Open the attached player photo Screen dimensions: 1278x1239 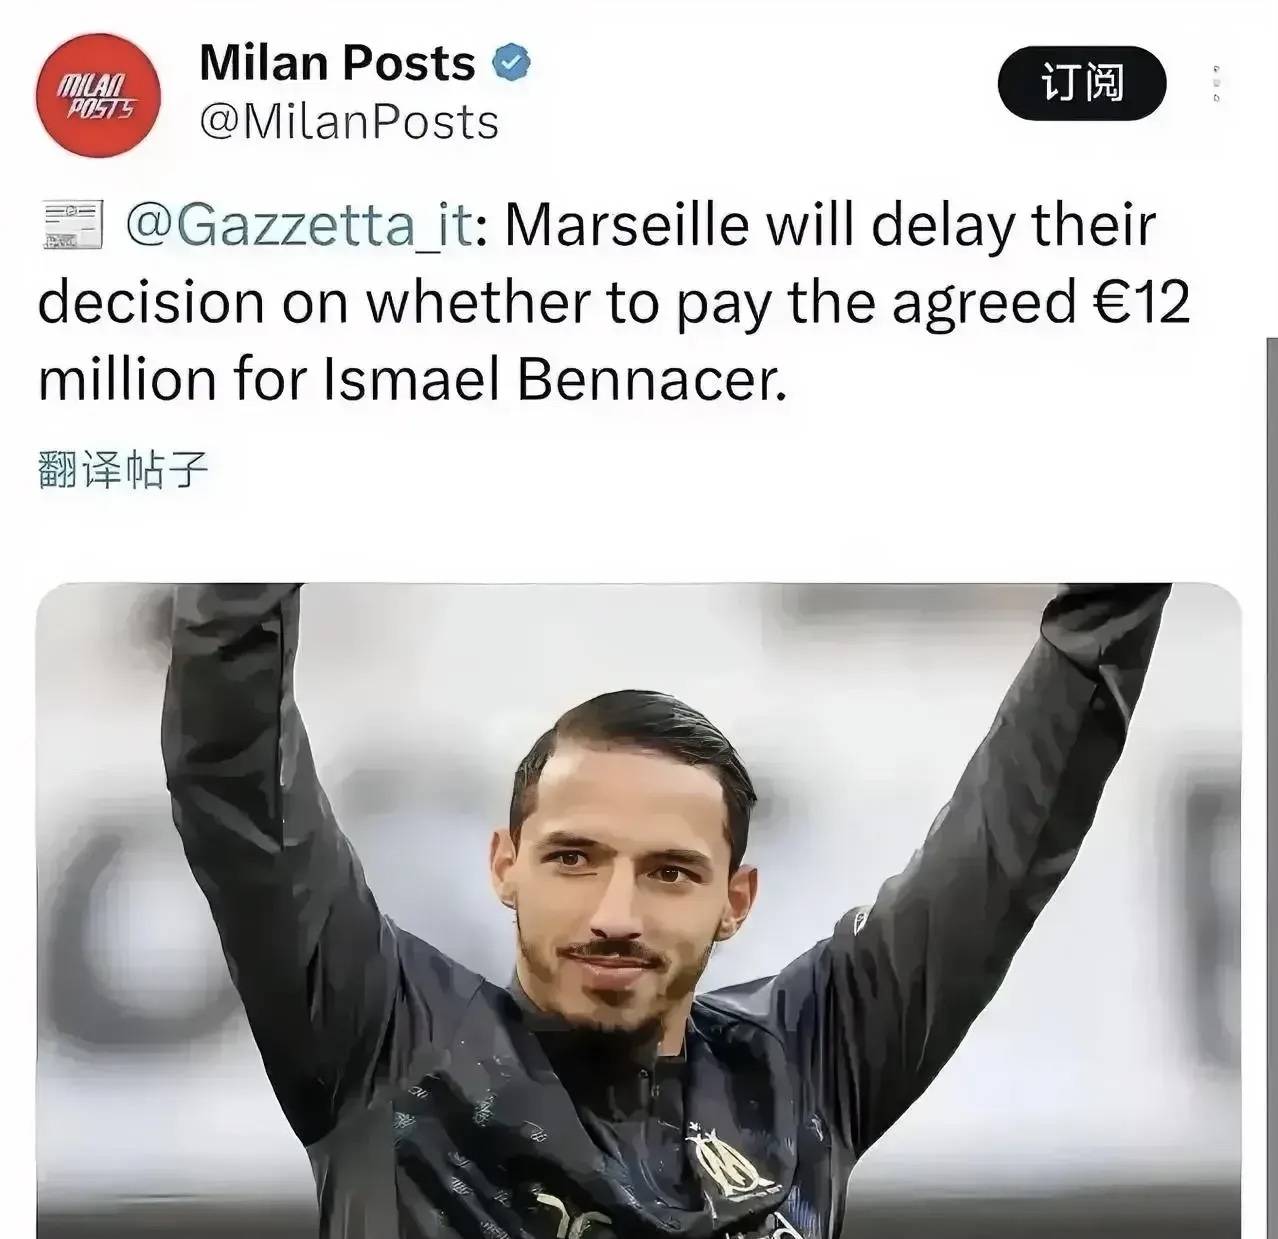pos(639,911)
